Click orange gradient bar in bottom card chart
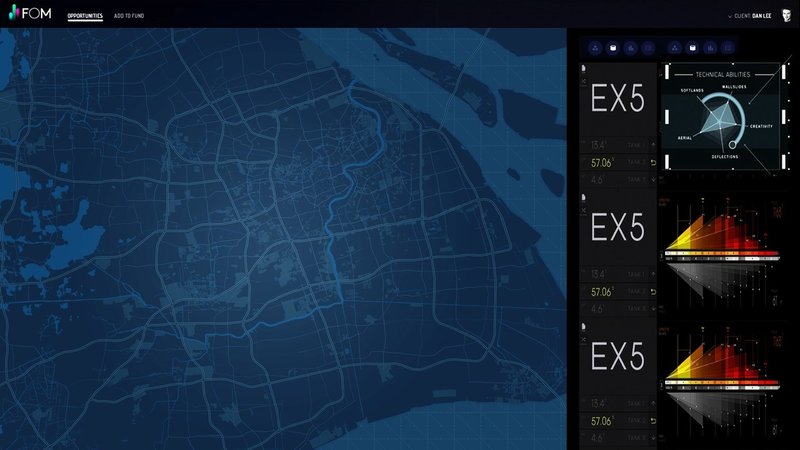Screen dimensions: 800x450 722,382
